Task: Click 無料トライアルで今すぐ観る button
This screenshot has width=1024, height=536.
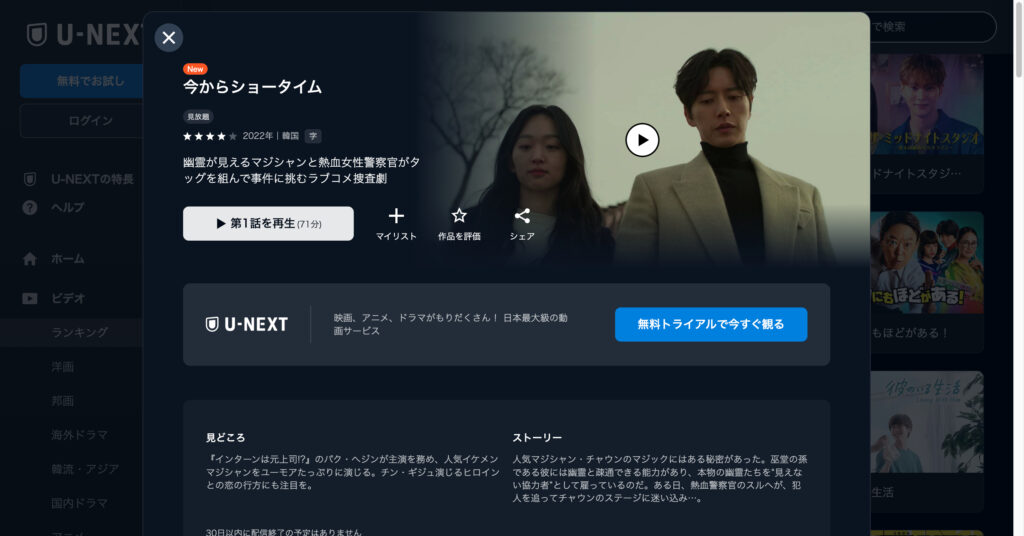Action: [x=711, y=324]
